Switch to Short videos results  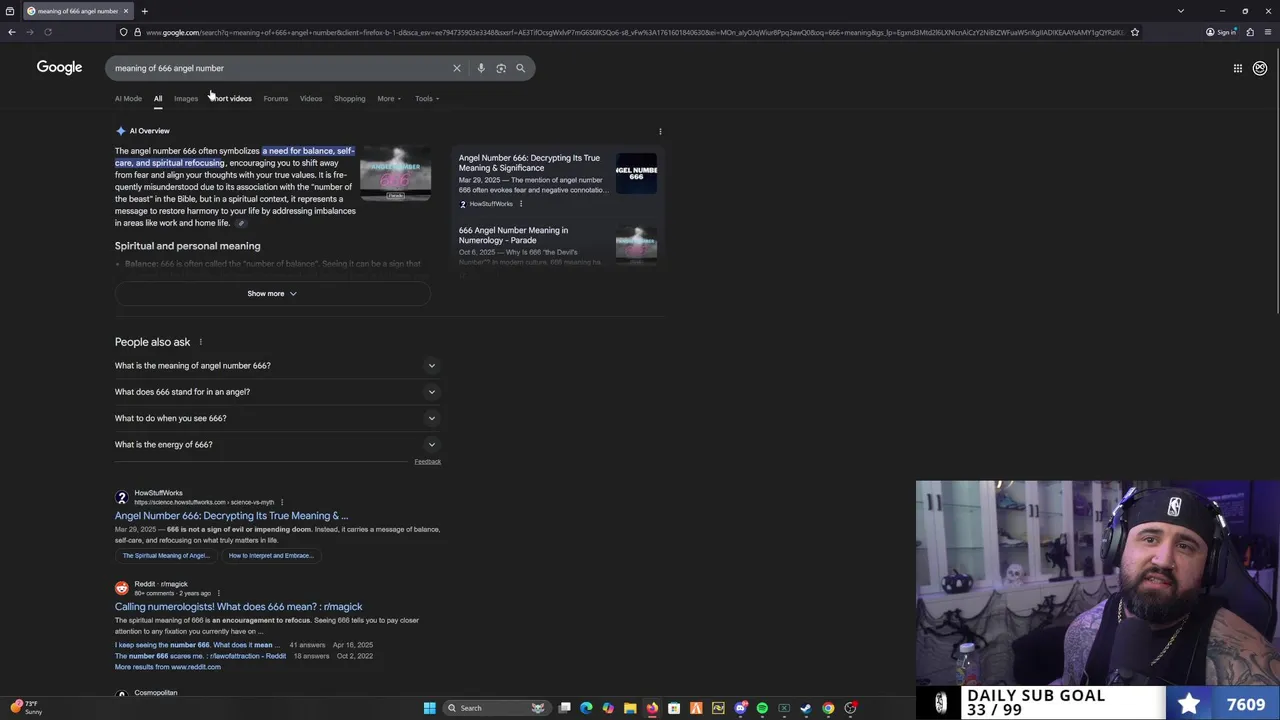tap(231, 99)
